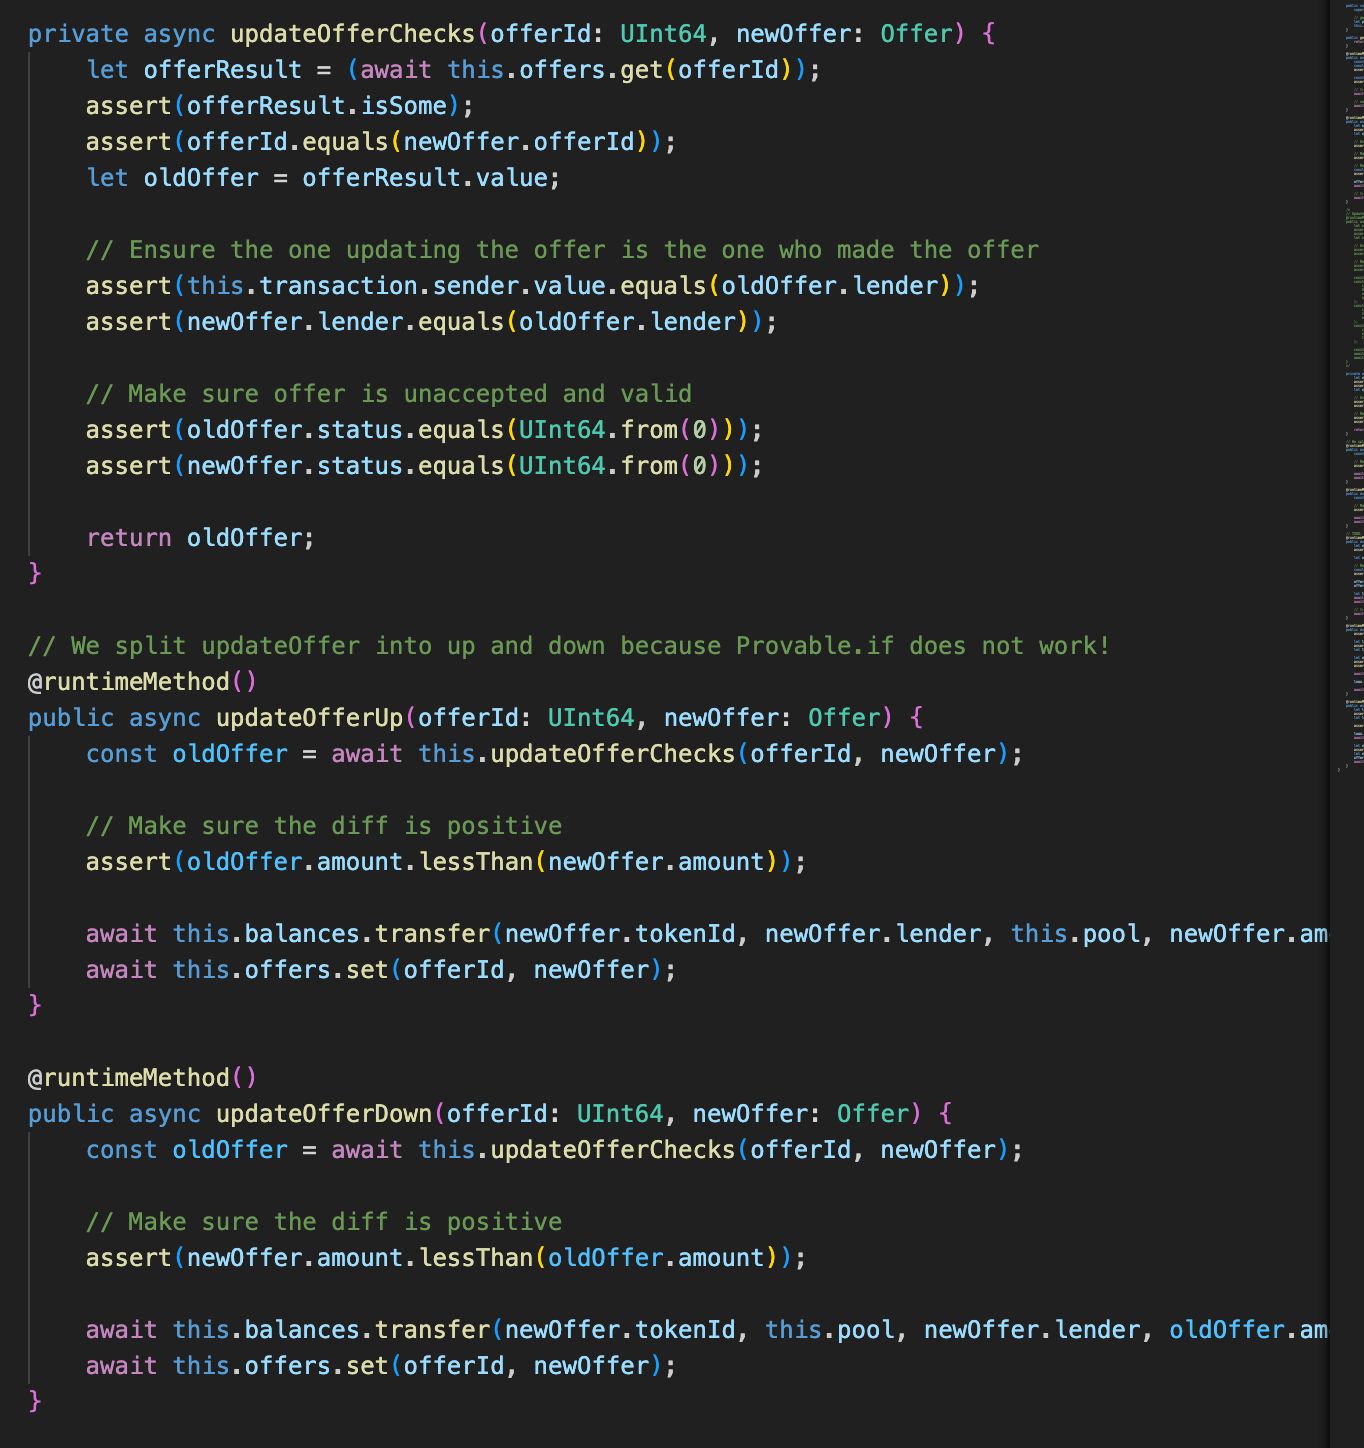Click 'updateOfferChecks' call inside updateOfferDown
Image resolution: width=1364 pixels, height=1448 pixels.
pyautogui.click(x=613, y=1150)
